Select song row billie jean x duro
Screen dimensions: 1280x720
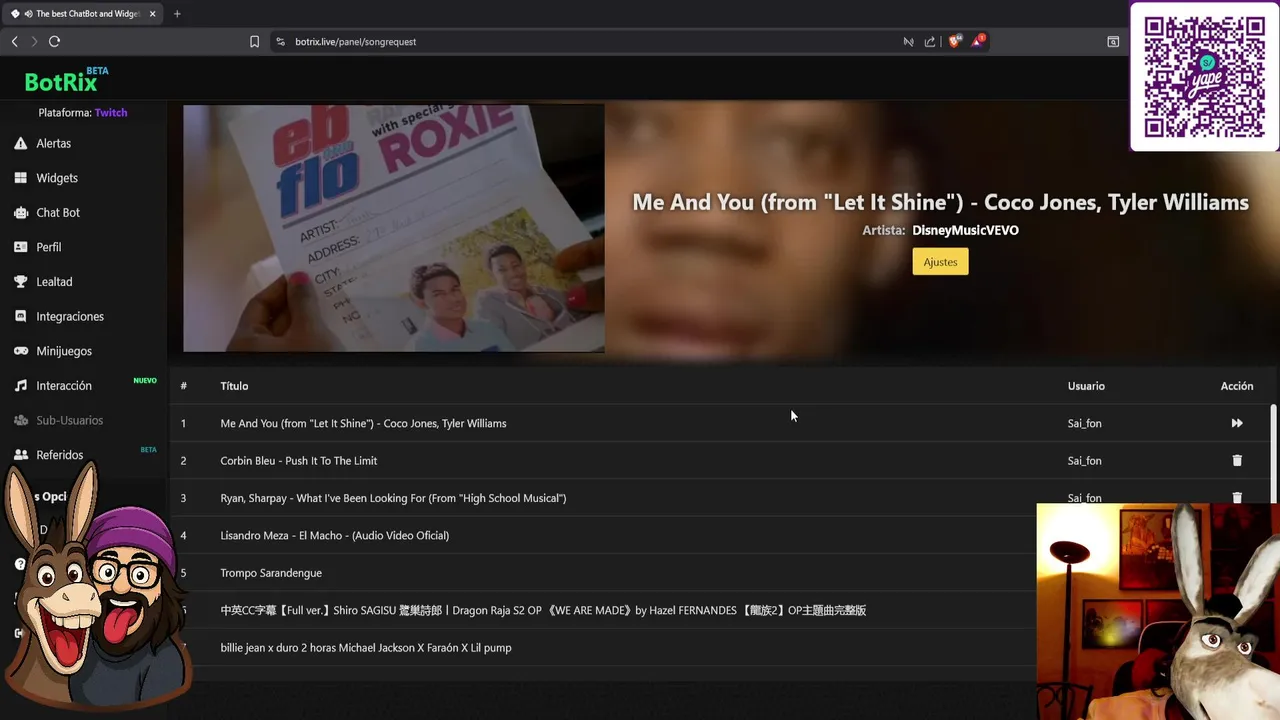(x=604, y=648)
